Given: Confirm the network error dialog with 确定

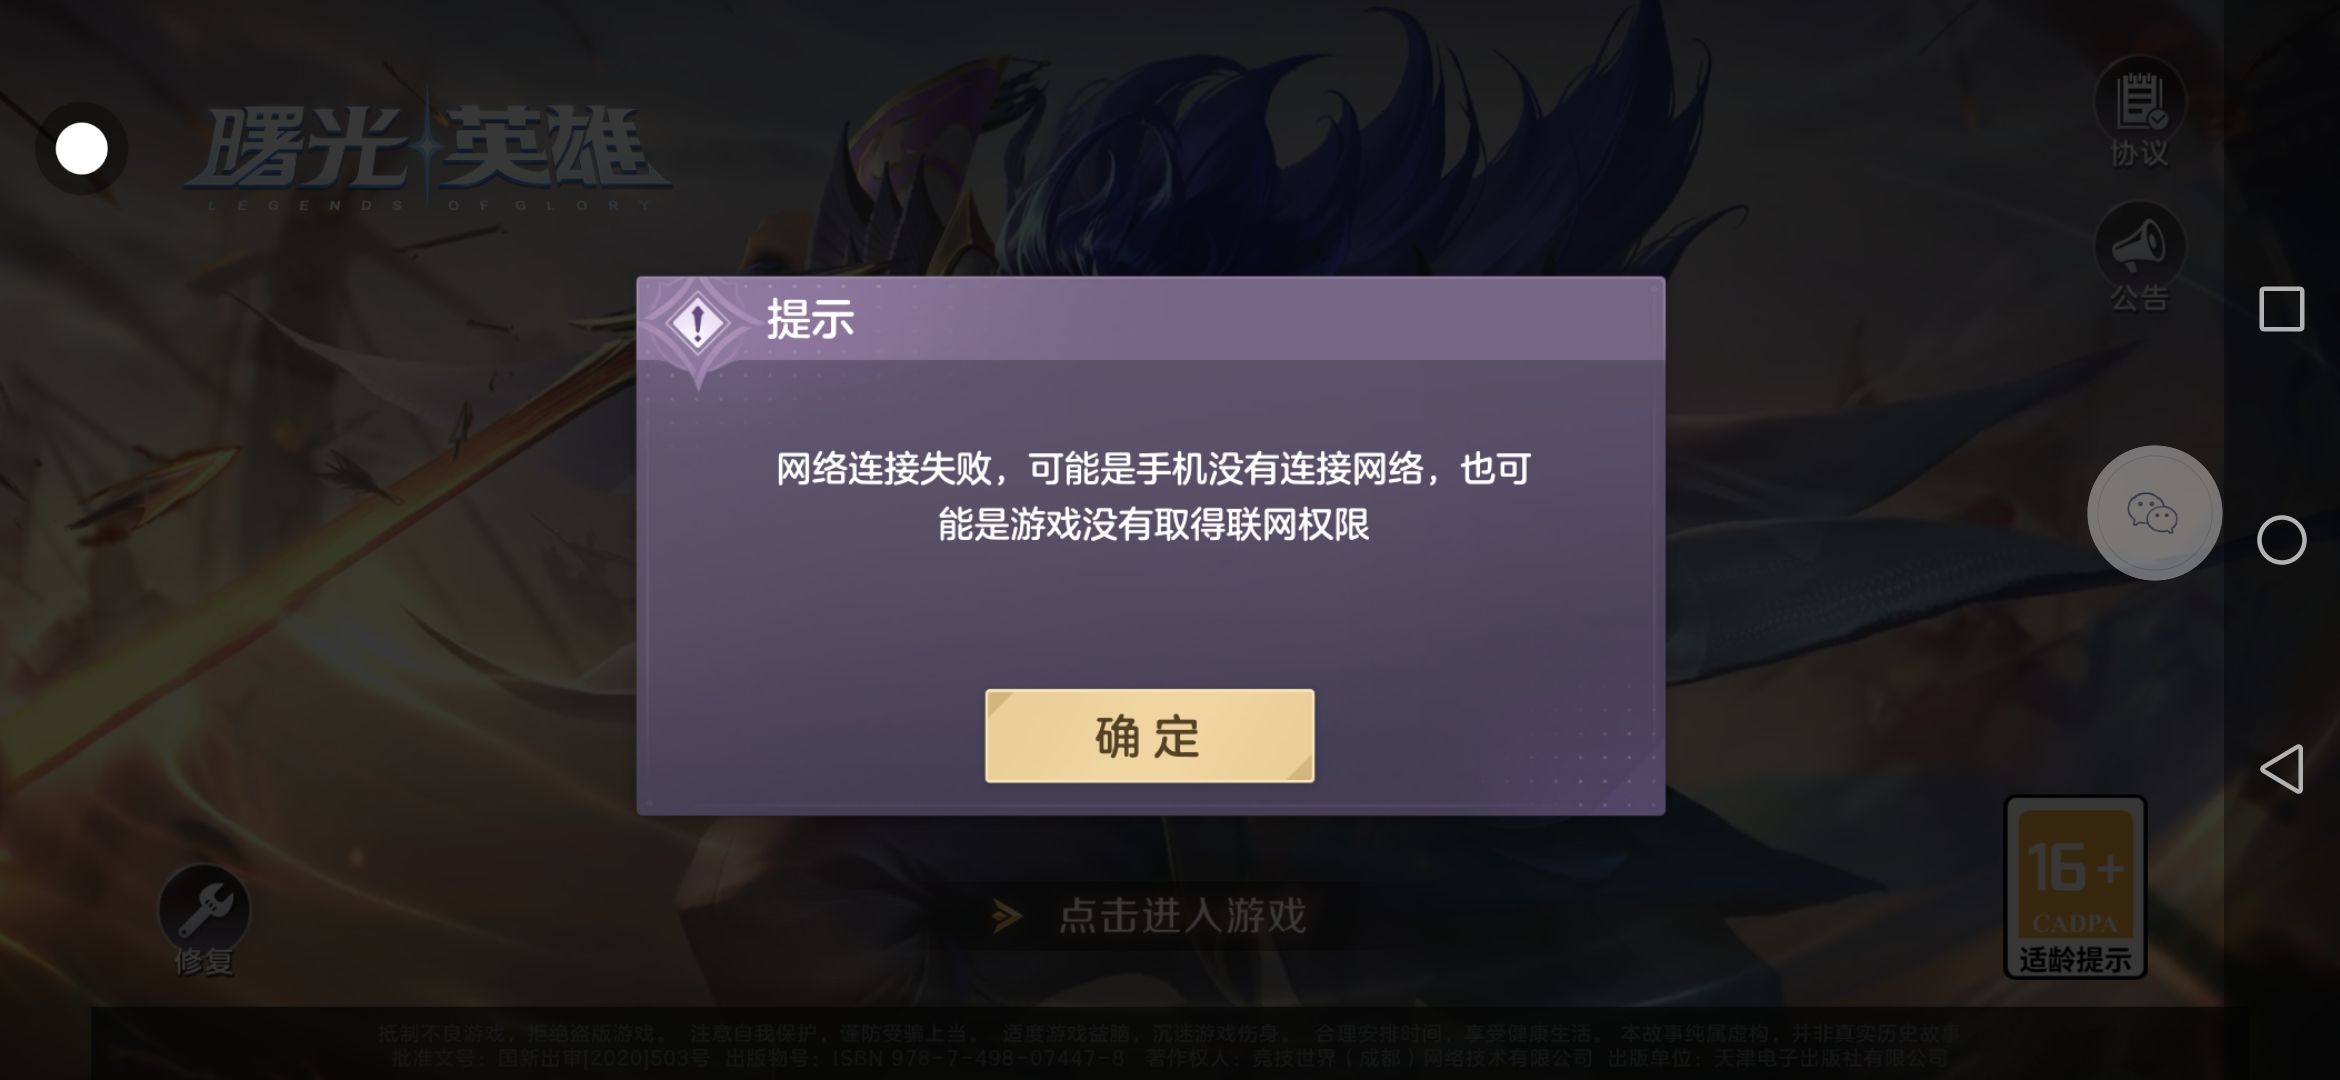Looking at the screenshot, I should click(1149, 736).
